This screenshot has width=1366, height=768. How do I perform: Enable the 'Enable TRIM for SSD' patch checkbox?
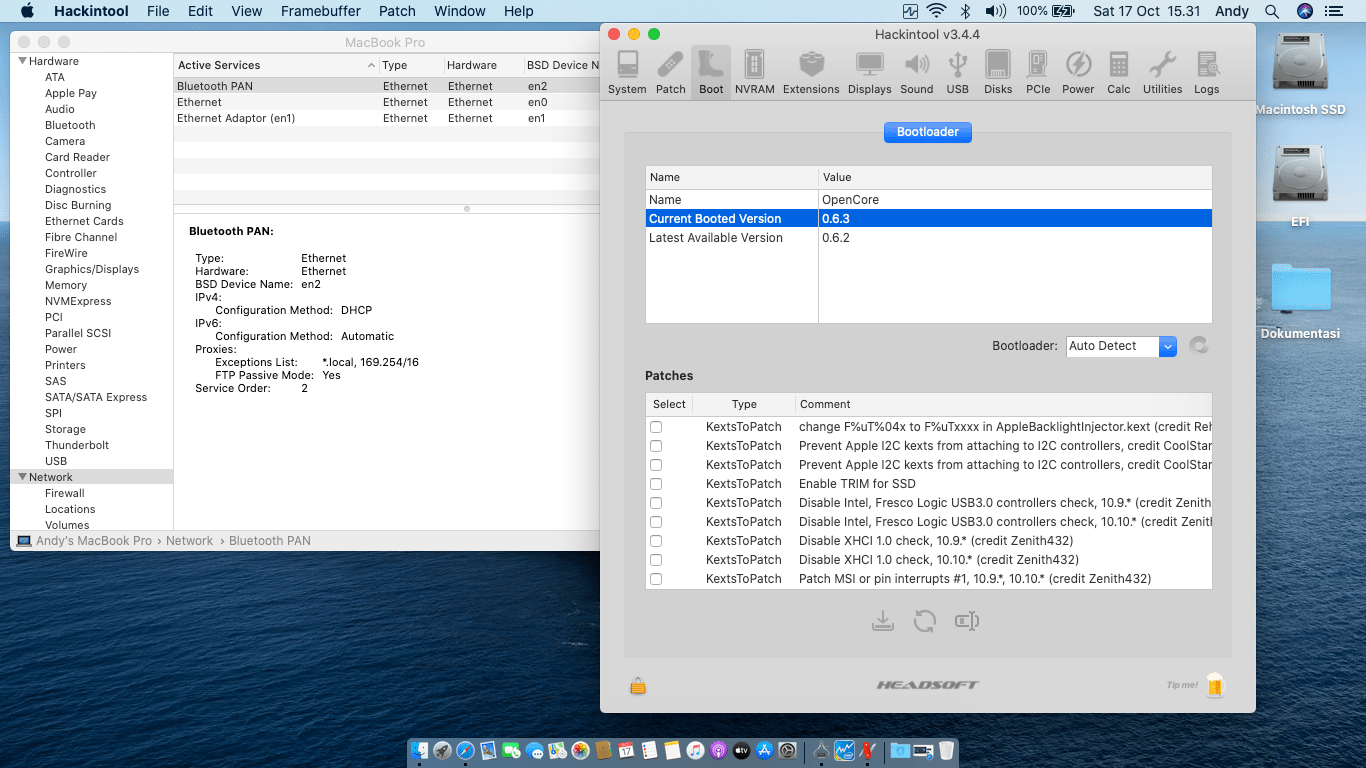point(656,484)
